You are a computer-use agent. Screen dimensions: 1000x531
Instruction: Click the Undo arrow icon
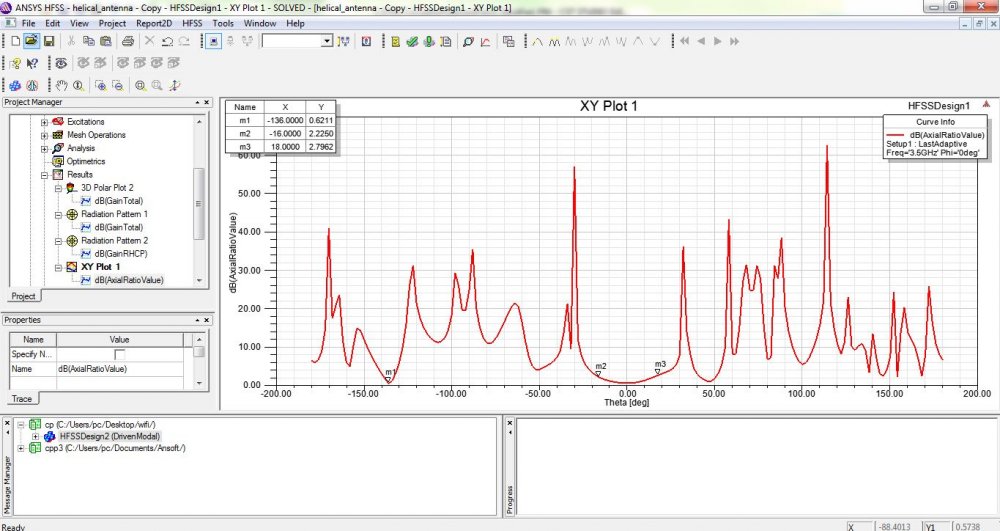[167, 41]
